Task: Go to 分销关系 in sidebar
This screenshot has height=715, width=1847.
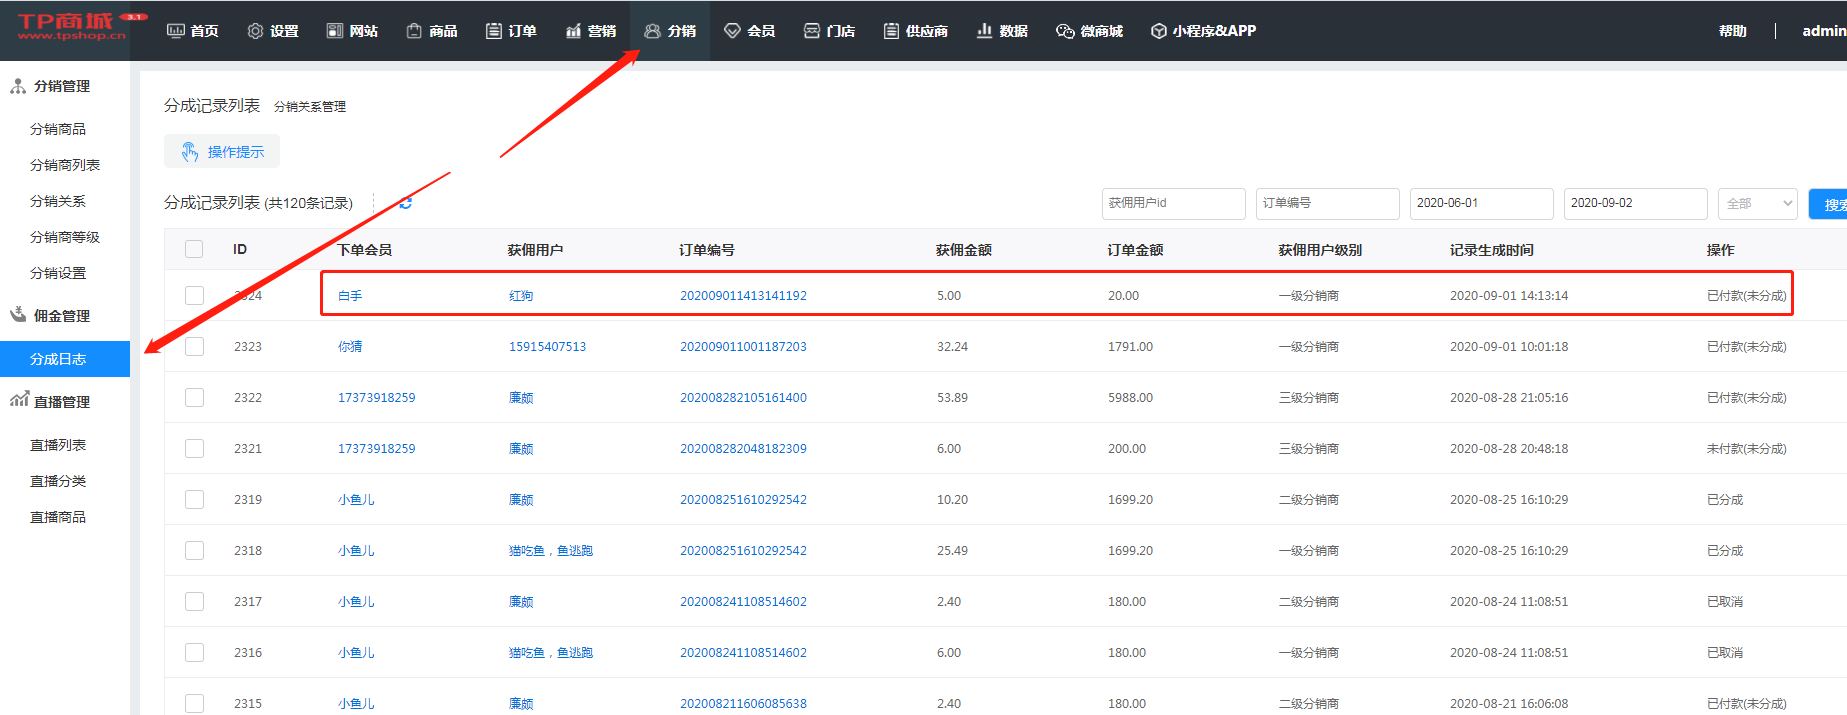Action: coord(58,201)
